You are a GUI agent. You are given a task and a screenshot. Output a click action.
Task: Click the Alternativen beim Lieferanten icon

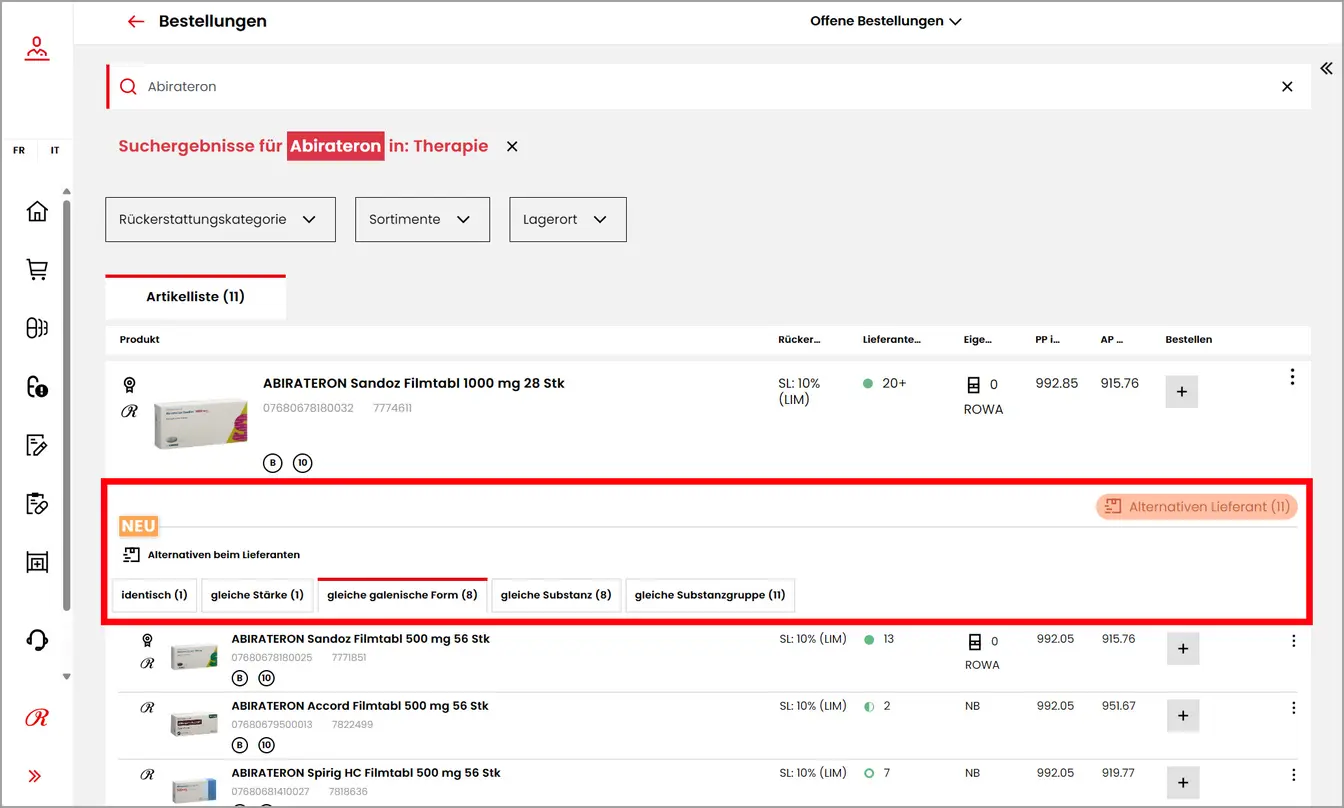click(x=131, y=554)
